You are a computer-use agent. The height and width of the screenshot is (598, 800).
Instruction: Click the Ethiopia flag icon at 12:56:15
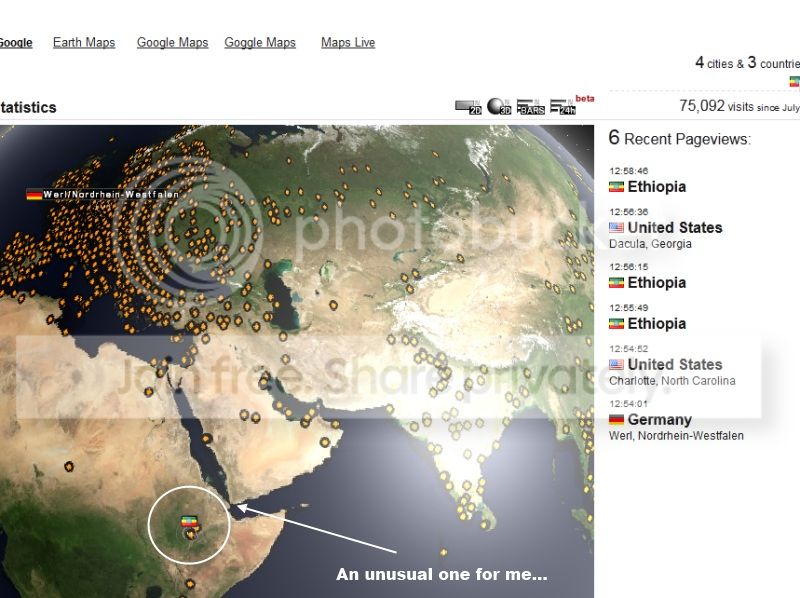pos(616,283)
